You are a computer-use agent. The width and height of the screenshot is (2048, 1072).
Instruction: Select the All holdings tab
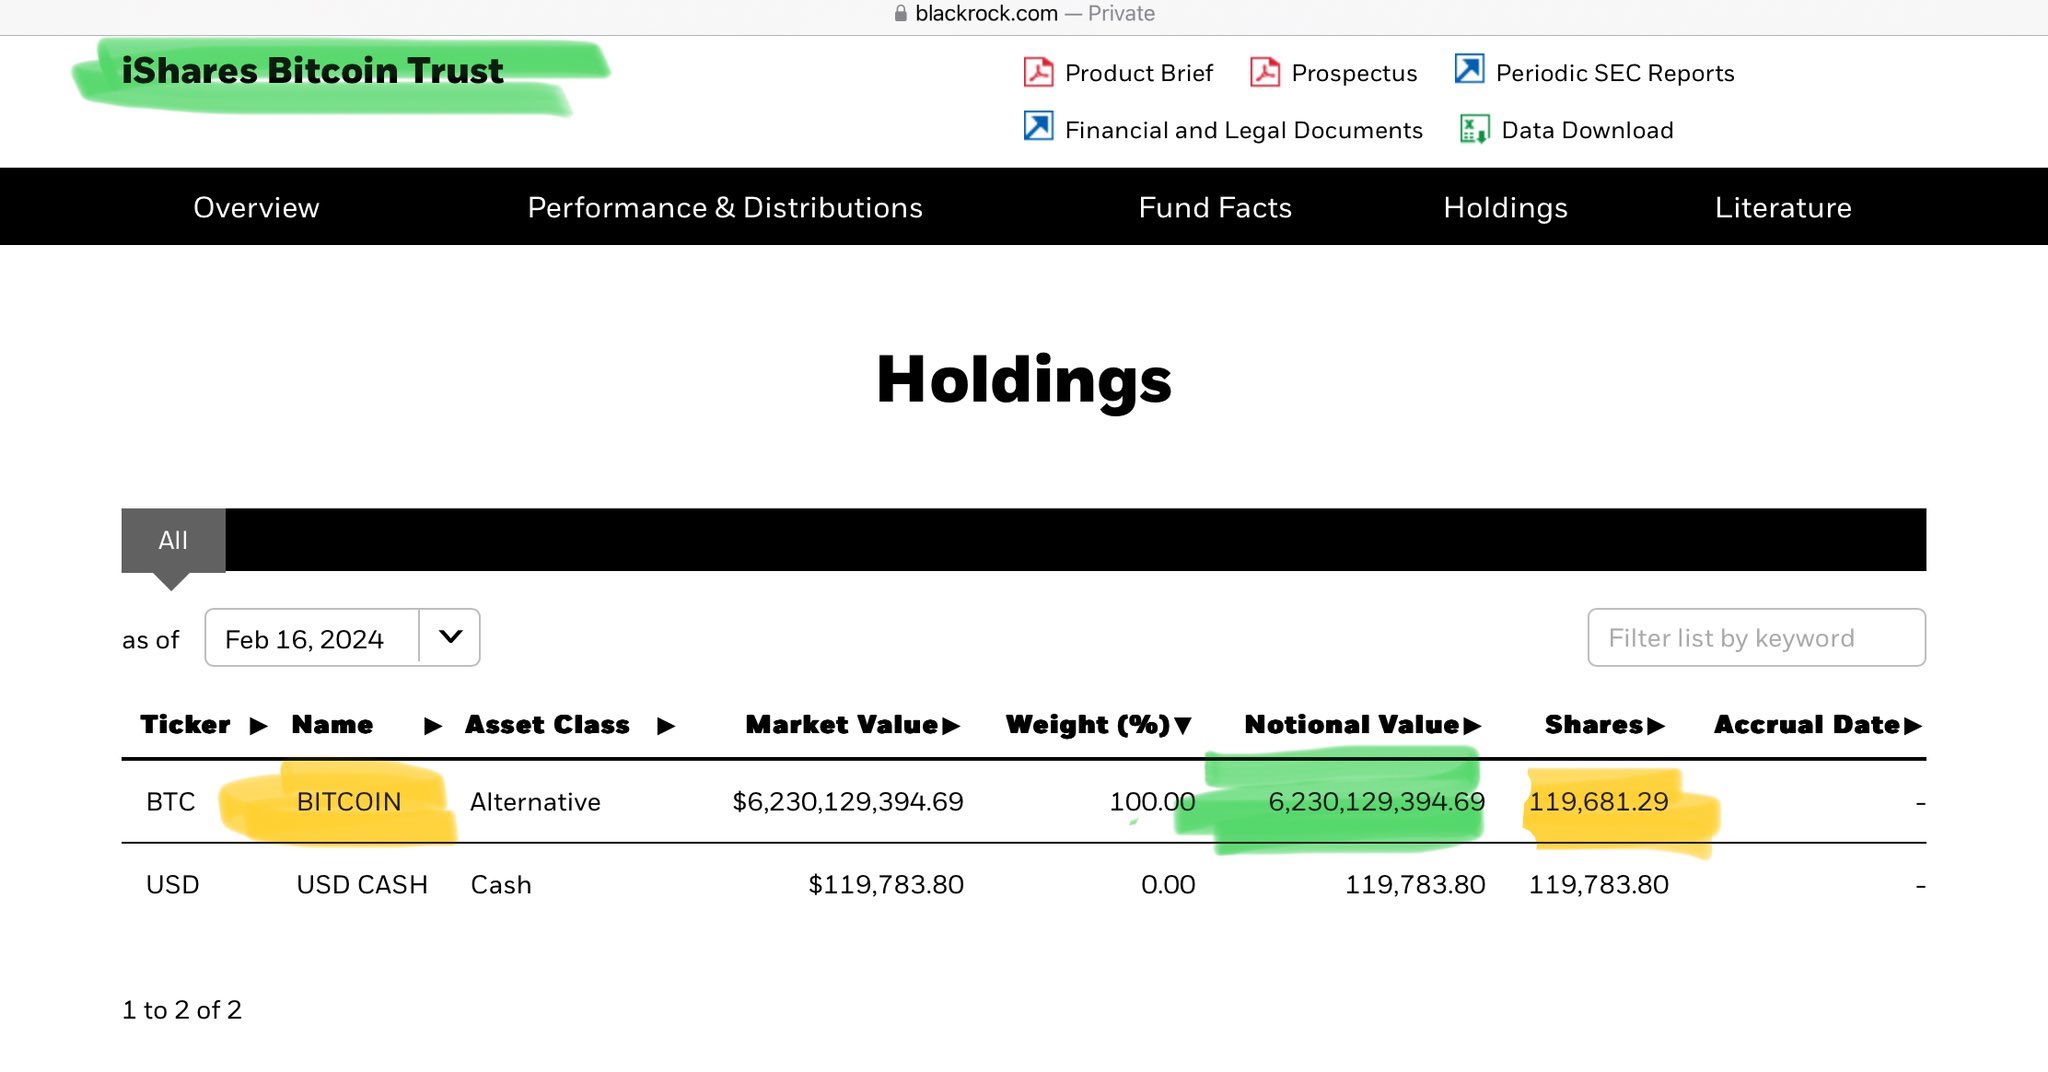click(x=173, y=540)
